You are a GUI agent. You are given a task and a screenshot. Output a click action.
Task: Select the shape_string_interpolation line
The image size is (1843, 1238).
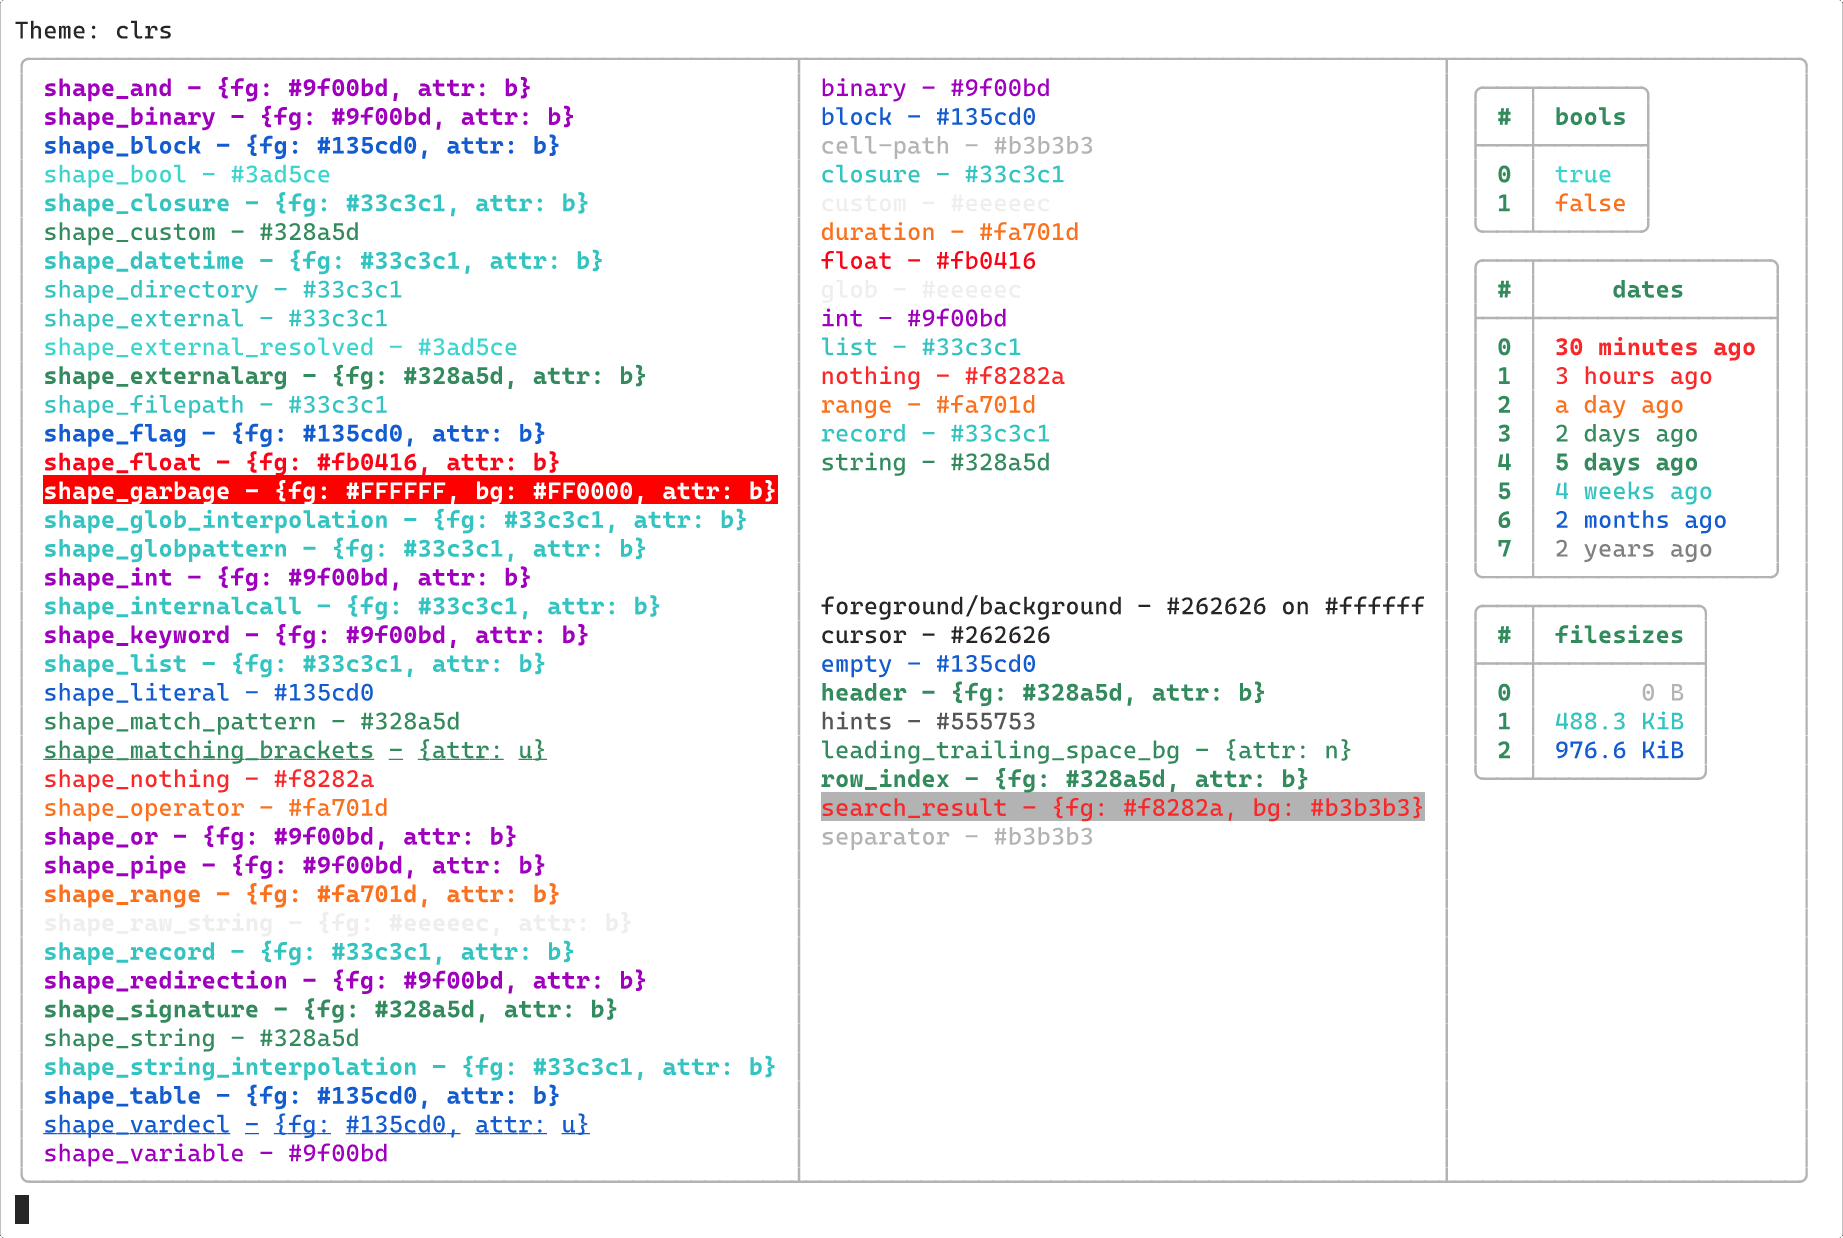coord(410,1068)
